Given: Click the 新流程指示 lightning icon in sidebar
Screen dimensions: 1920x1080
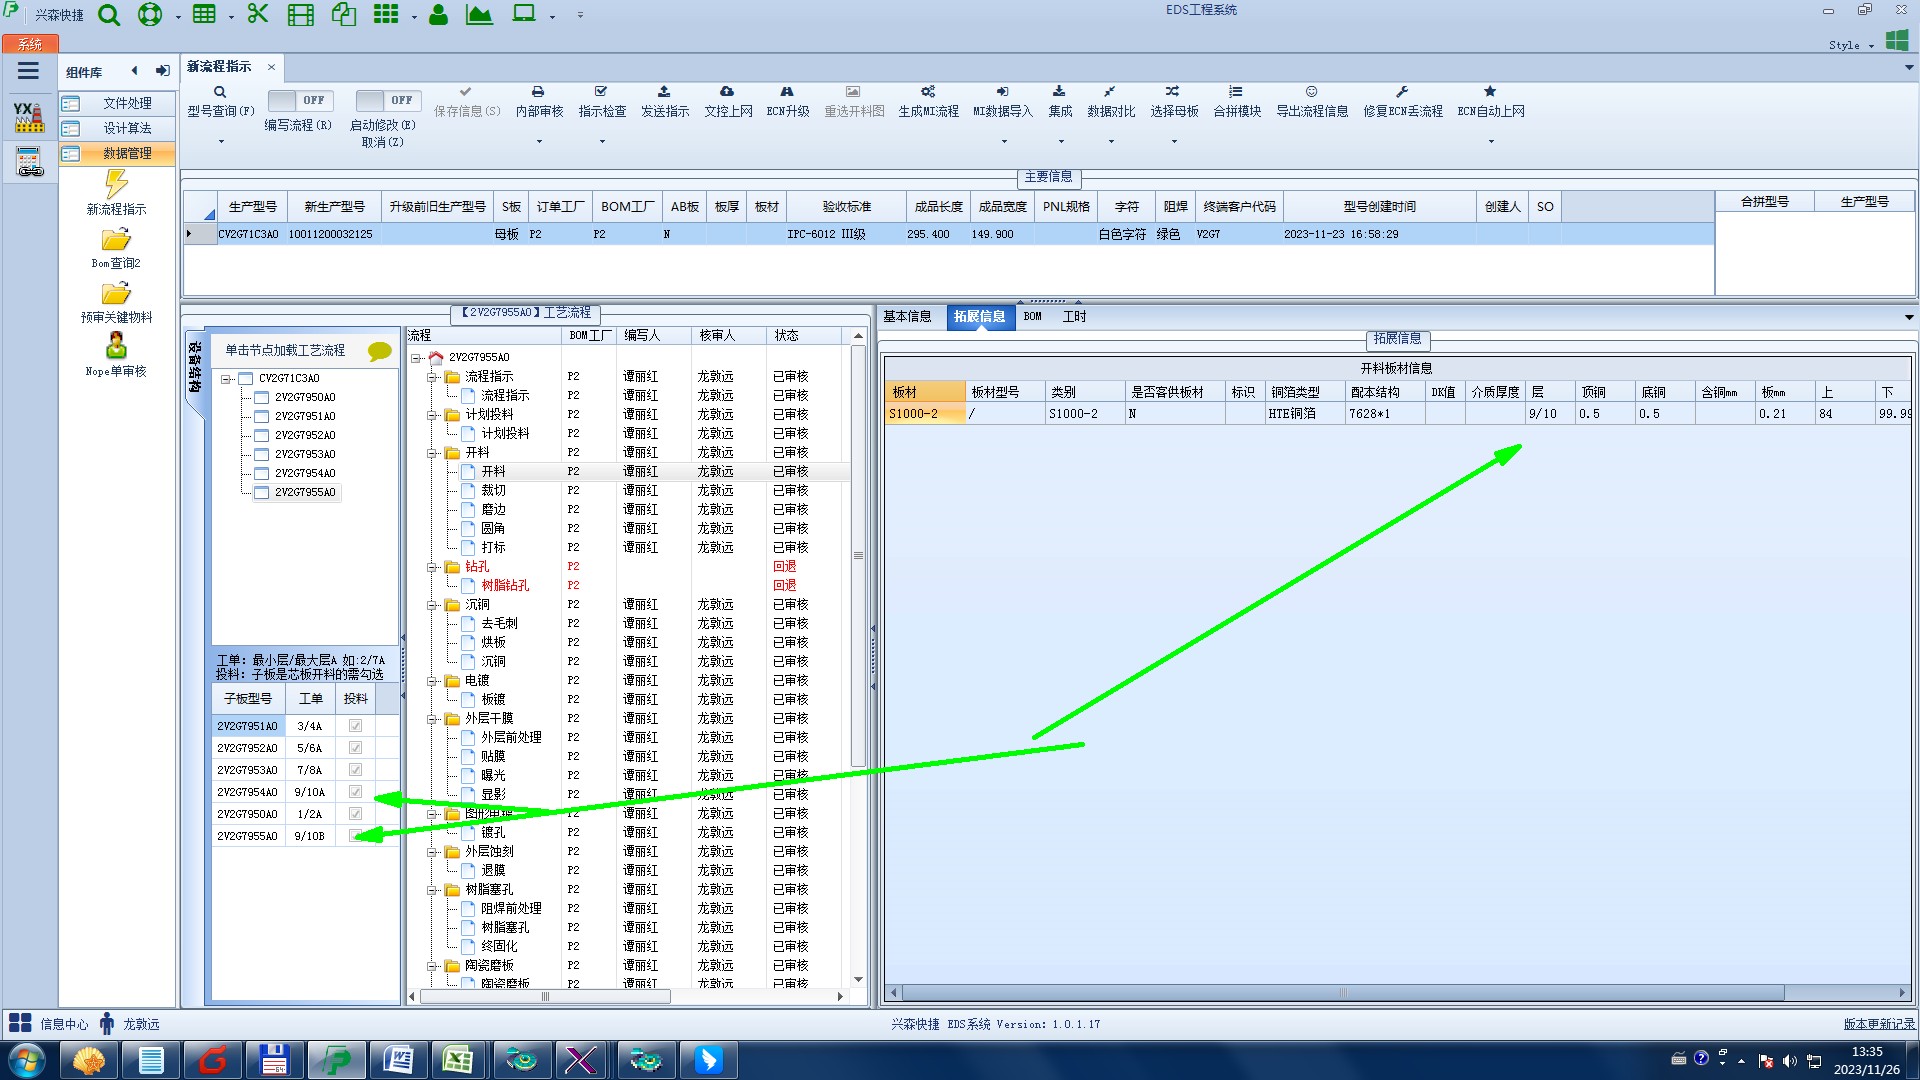Looking at the screenshot, I should click(x=116, y=184).
